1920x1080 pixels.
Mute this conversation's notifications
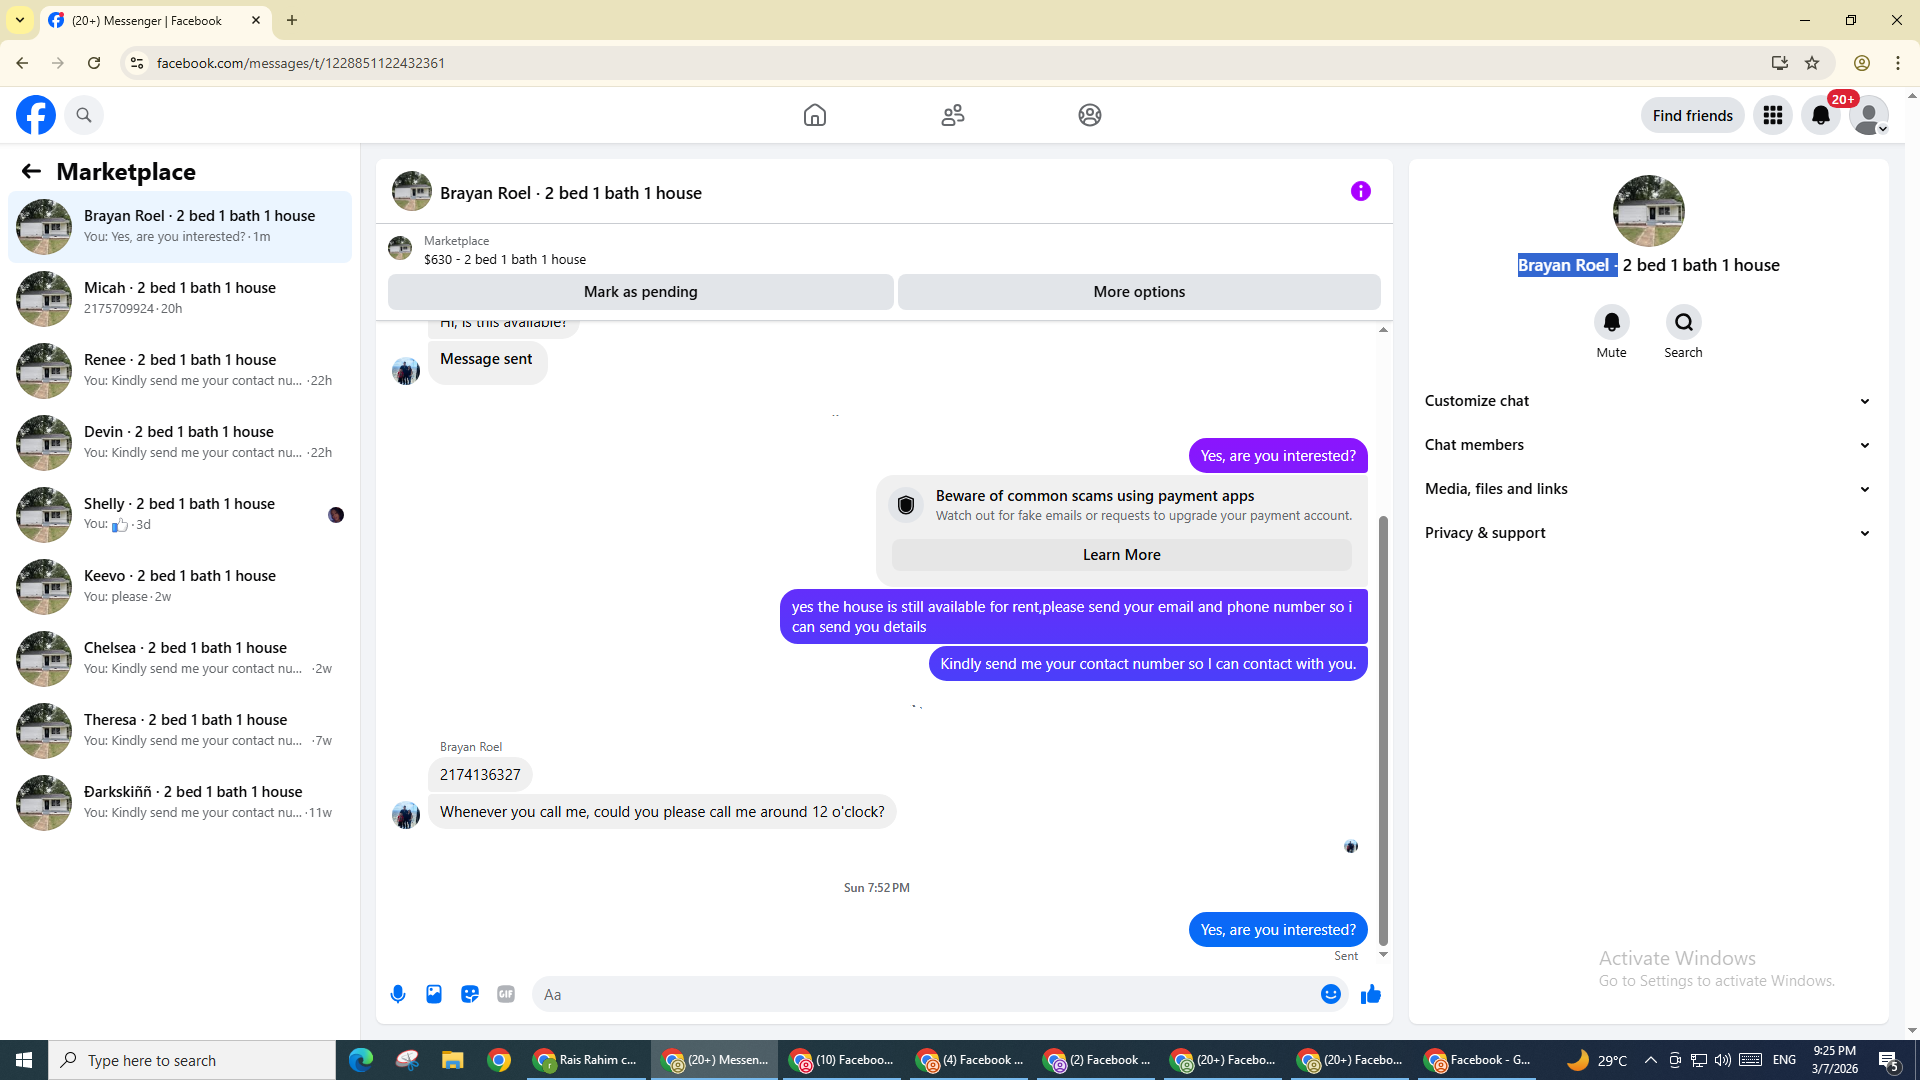pos(1611,323)
